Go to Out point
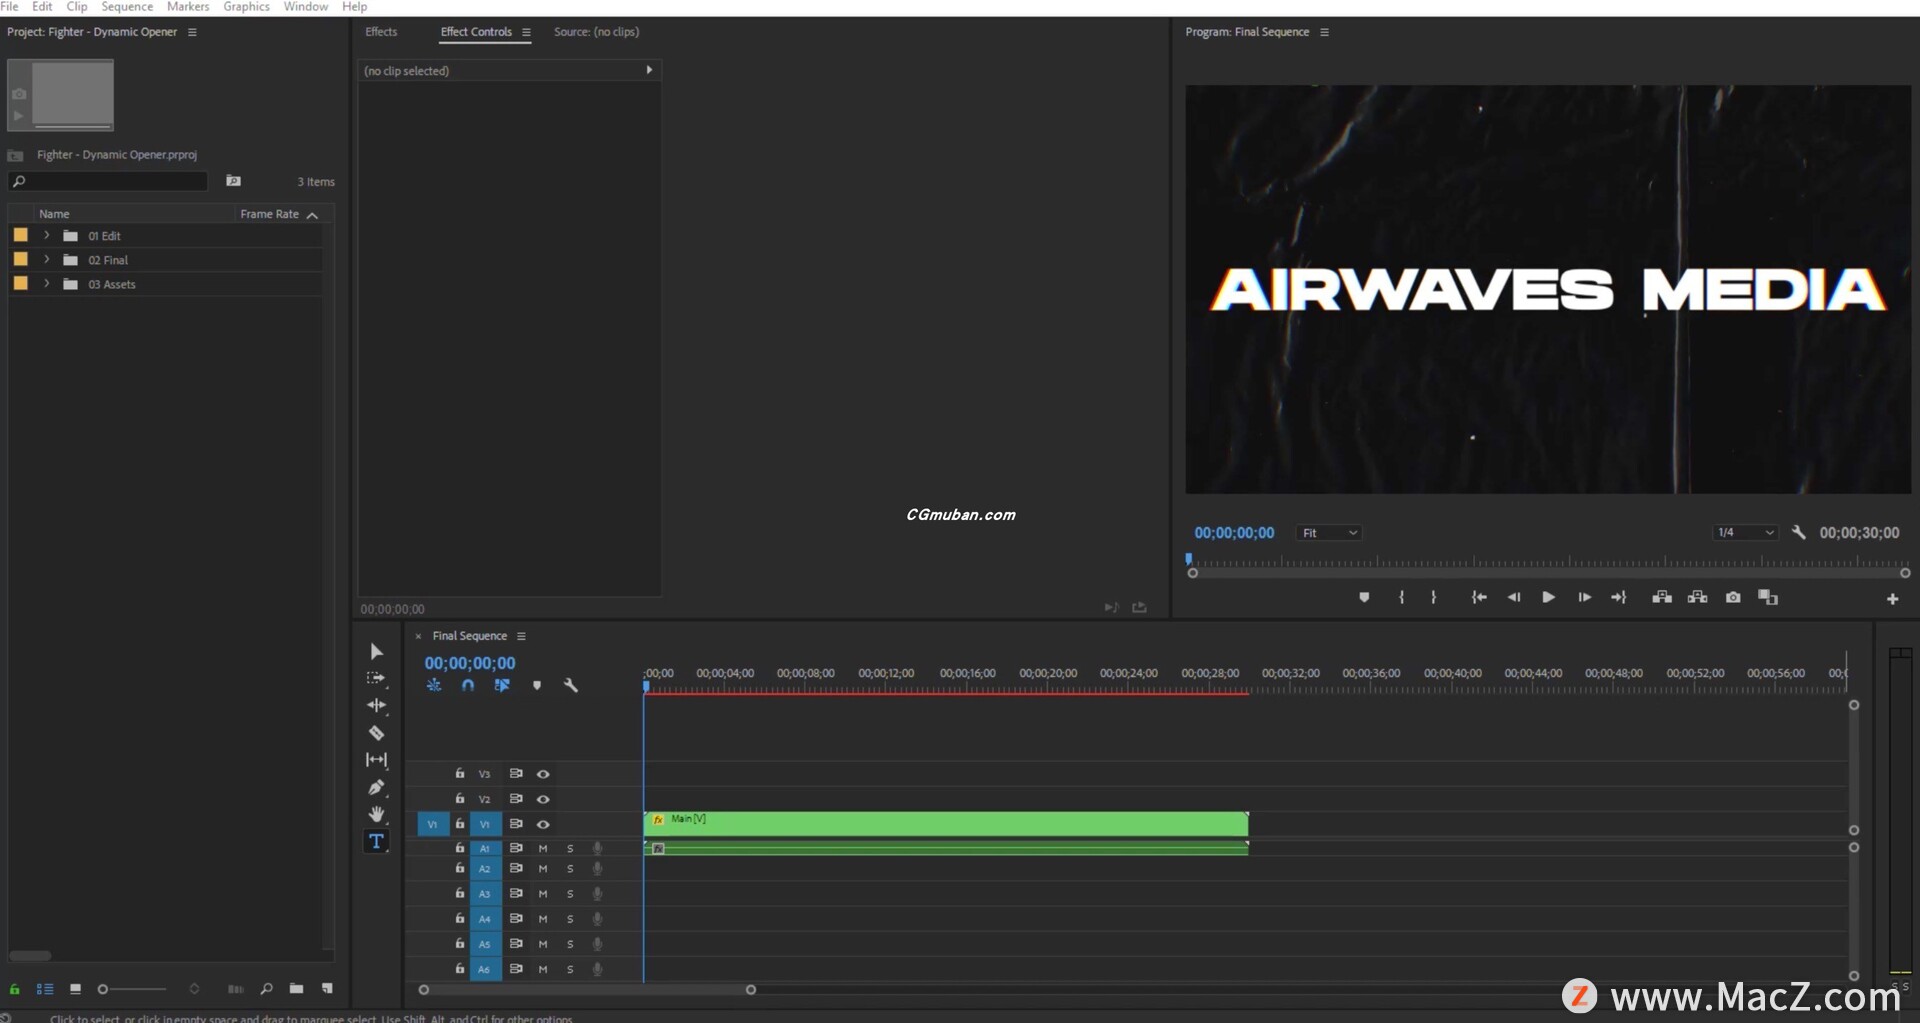This screenshot has height=1023, width=1920. pyautogui.click(x=1619, y=597)
